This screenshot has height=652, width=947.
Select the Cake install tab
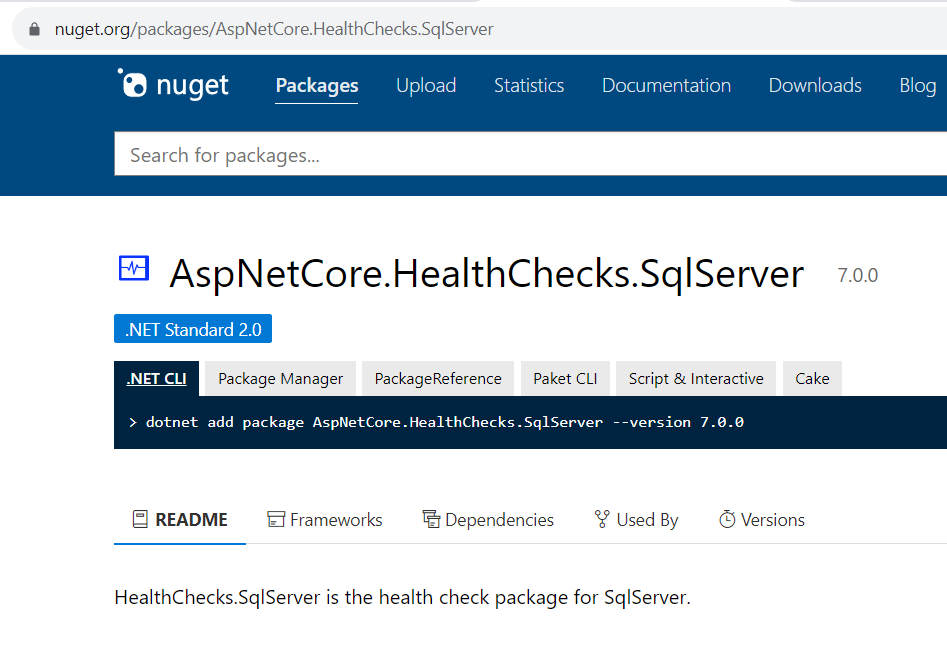pos(812,379)
